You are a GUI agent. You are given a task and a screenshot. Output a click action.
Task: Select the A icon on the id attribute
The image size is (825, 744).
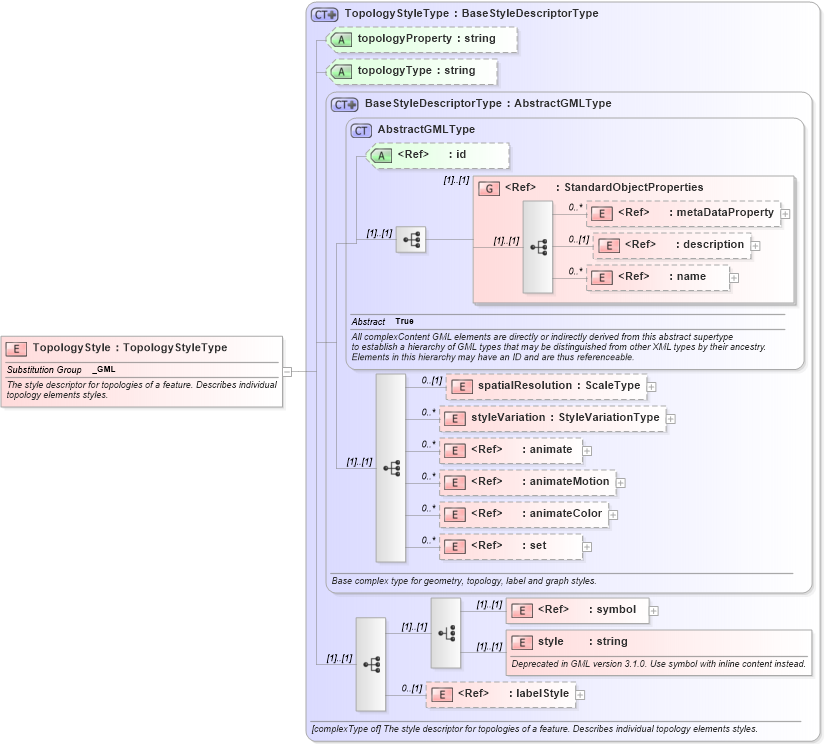(380, 155)
